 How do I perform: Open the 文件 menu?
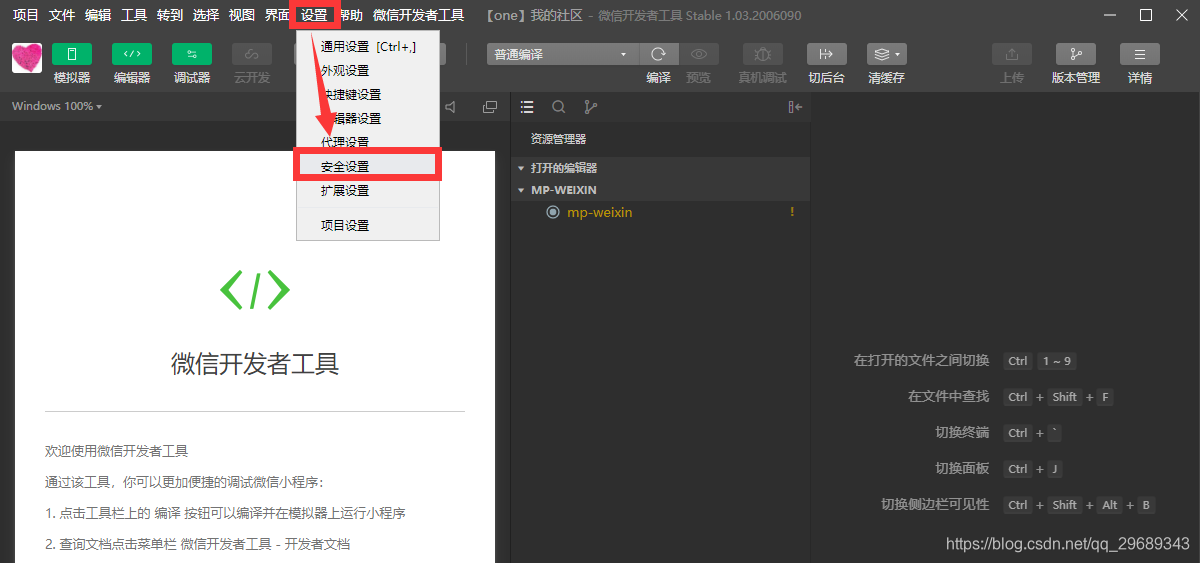click(62, 15)
